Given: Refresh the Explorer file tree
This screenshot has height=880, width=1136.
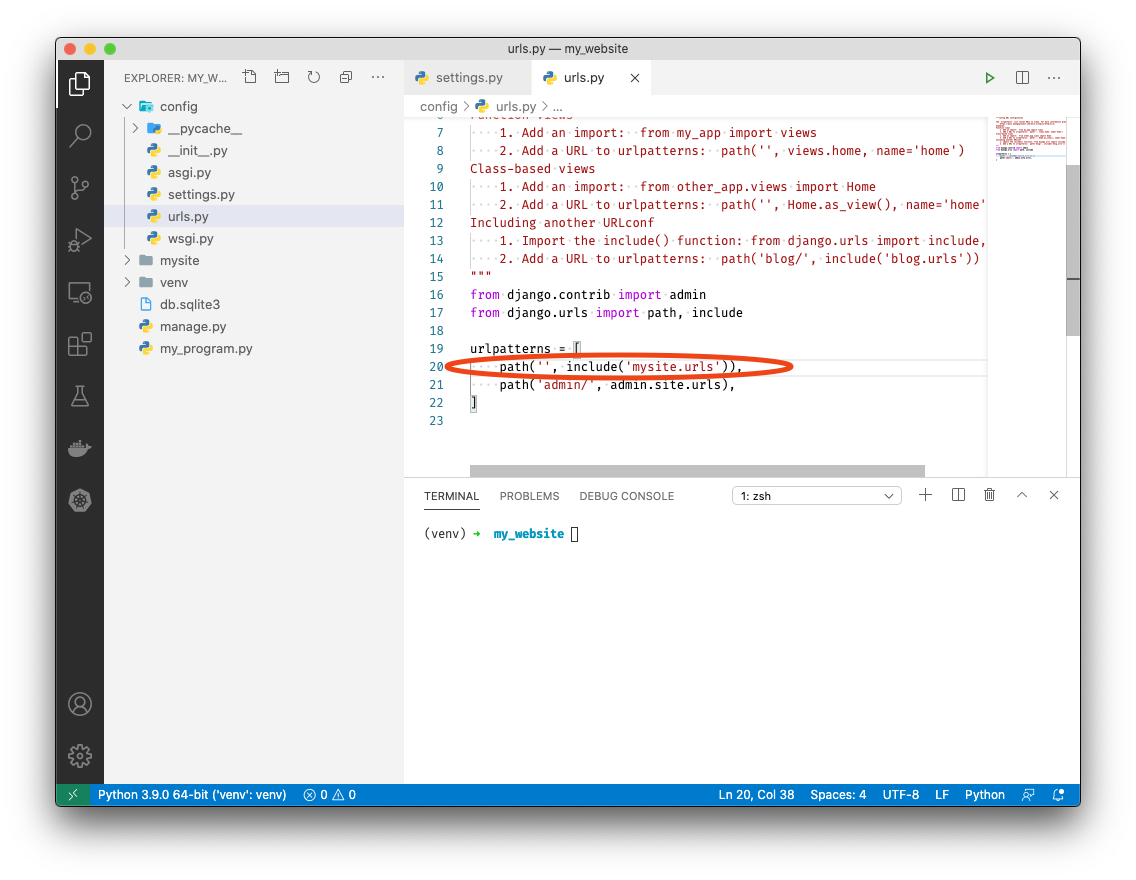Looking at the screenshot, I should [x=314, y=77].
